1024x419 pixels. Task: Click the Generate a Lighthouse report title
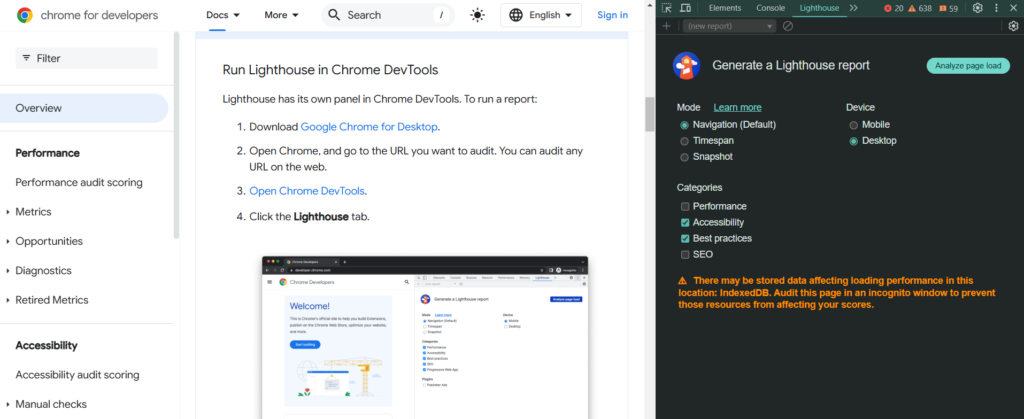(x=791, y=65)
